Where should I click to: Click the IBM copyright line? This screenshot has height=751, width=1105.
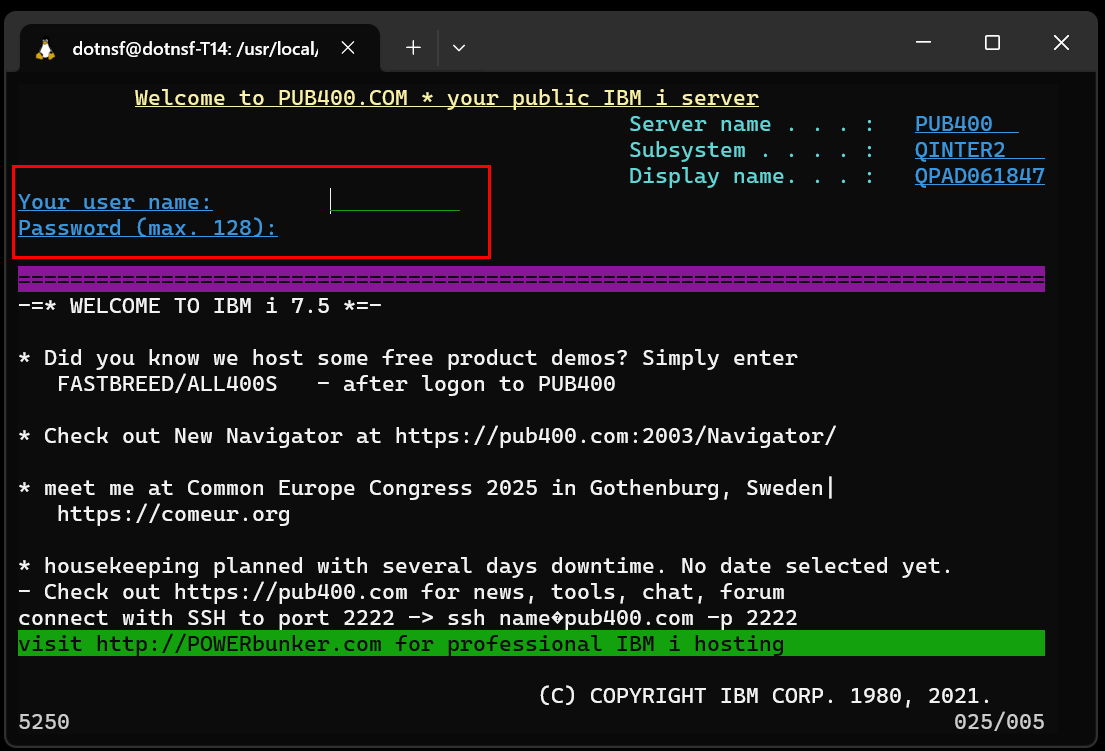764,696
